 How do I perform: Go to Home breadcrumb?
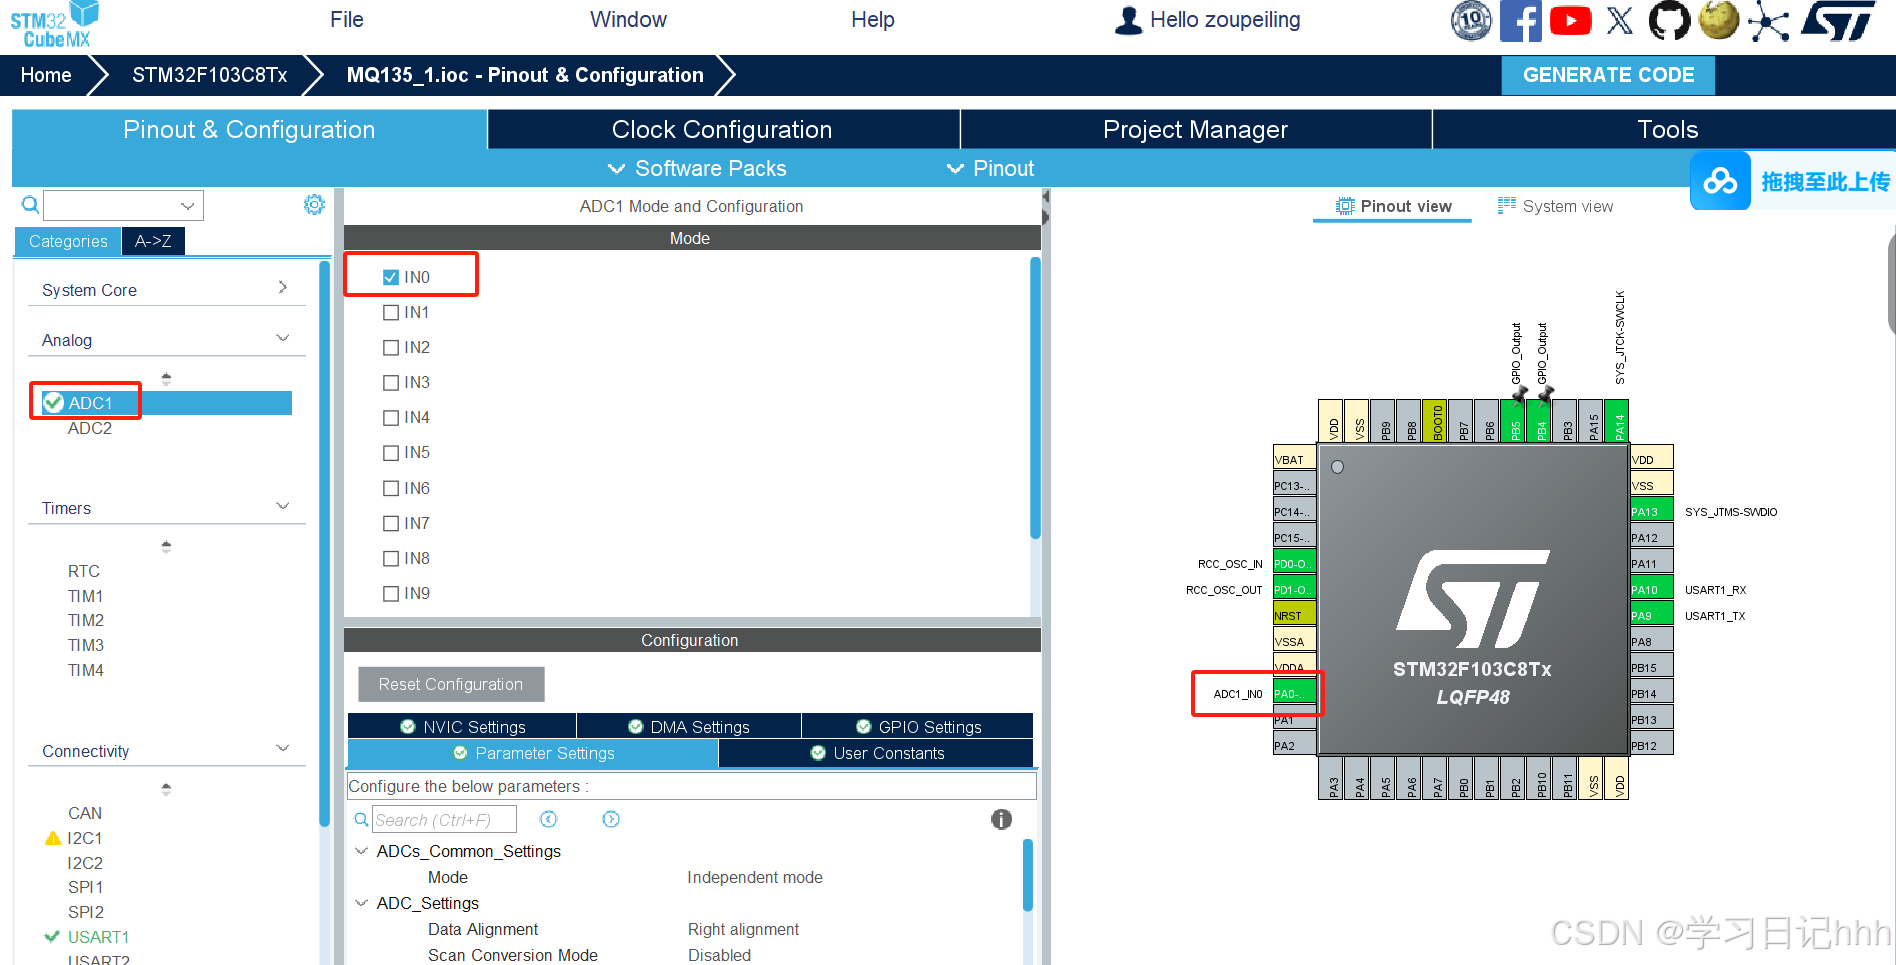tap(46, 75)
